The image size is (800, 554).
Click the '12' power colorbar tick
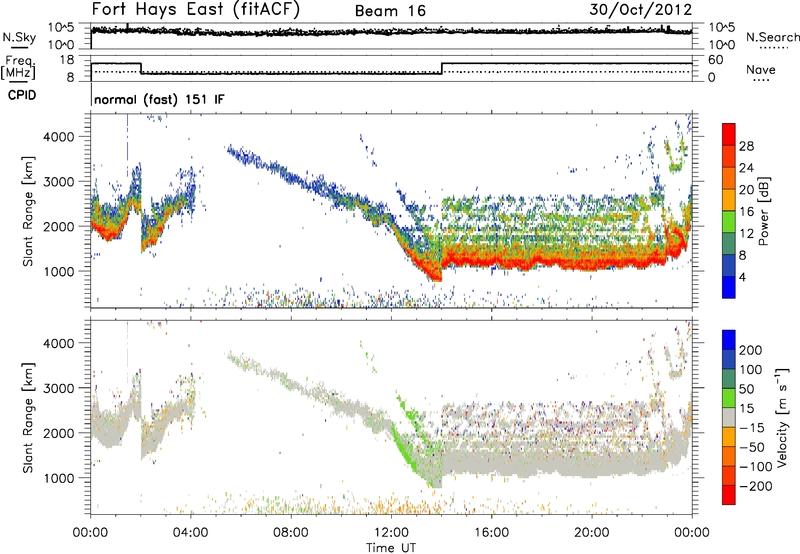pyautogui.click(x=746, y=233)
